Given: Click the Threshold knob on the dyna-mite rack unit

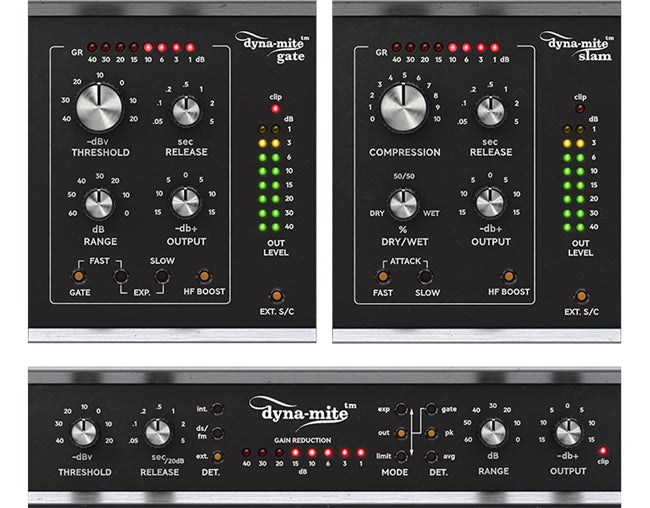Looking at the screenshot, I should point(84,432).
